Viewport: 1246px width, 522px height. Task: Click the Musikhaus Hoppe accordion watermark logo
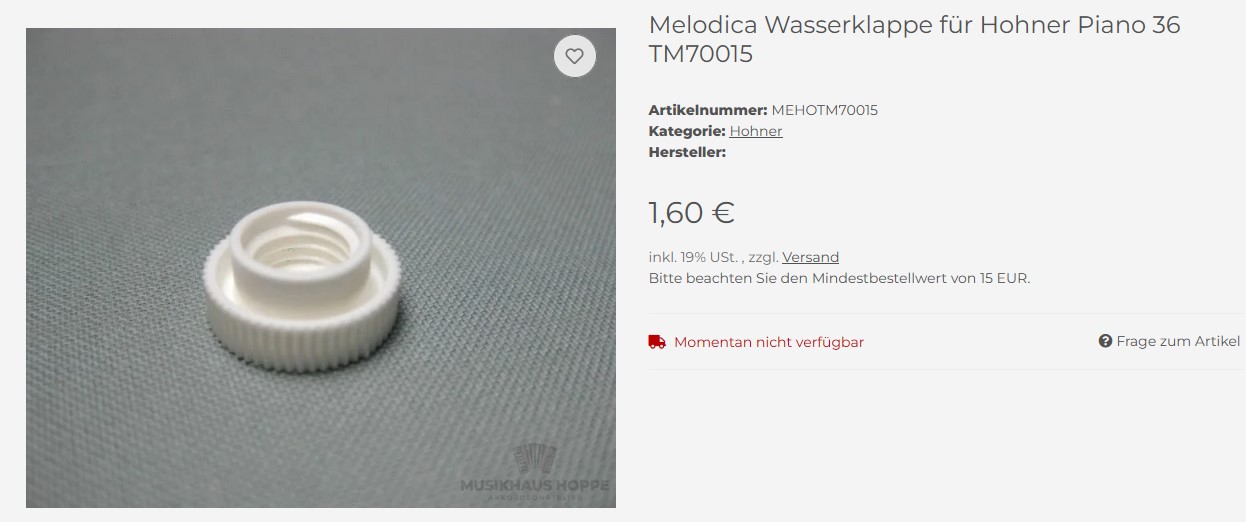534,471
